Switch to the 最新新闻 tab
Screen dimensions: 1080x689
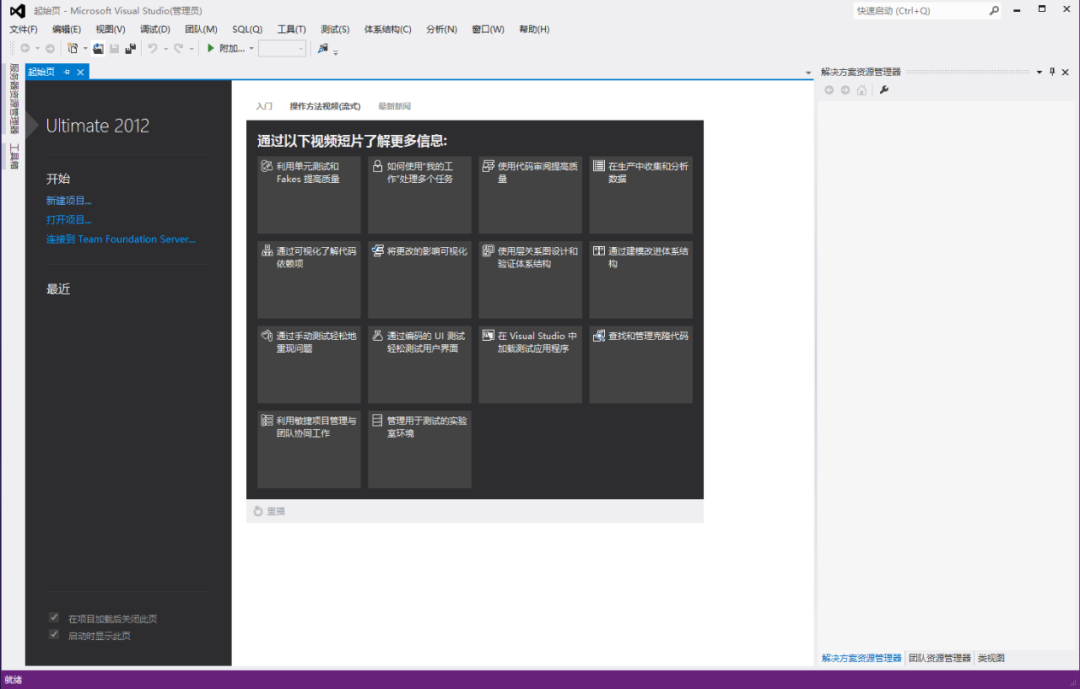395,106
